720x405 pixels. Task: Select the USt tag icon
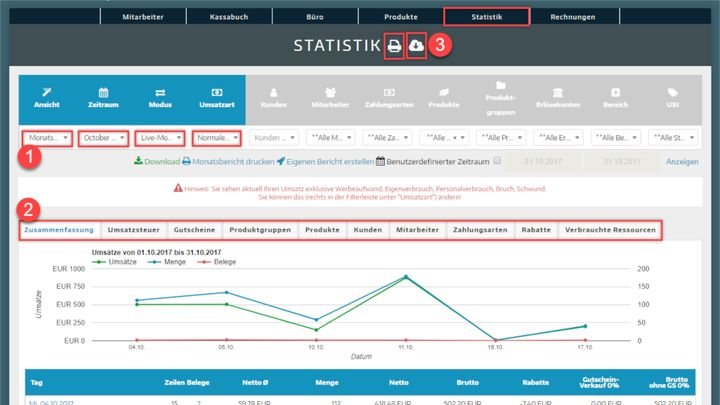pos(672,92)
